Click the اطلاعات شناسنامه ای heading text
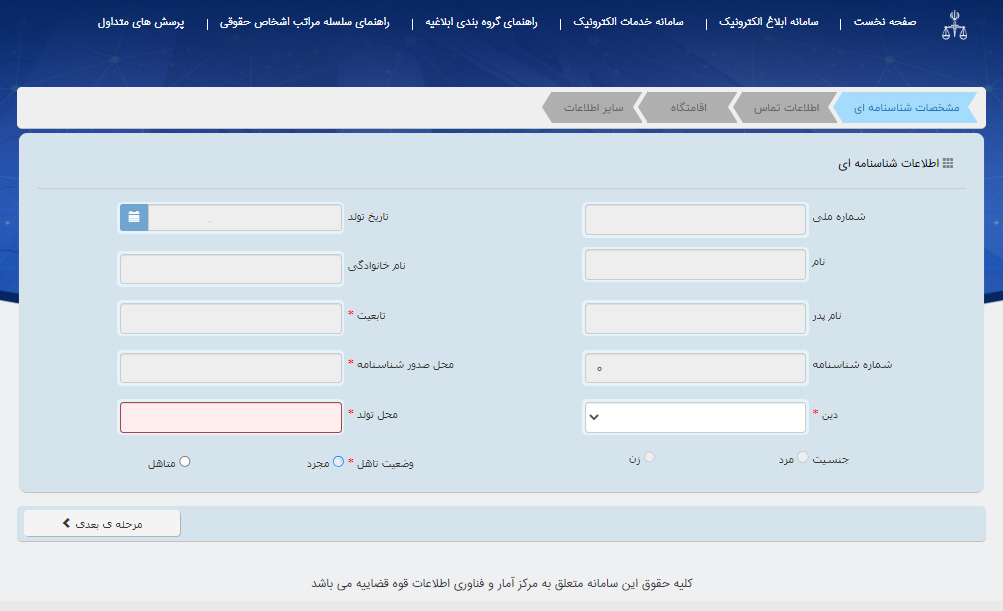The width and height of the screenshot is (1003, 611). click(888, 164)
